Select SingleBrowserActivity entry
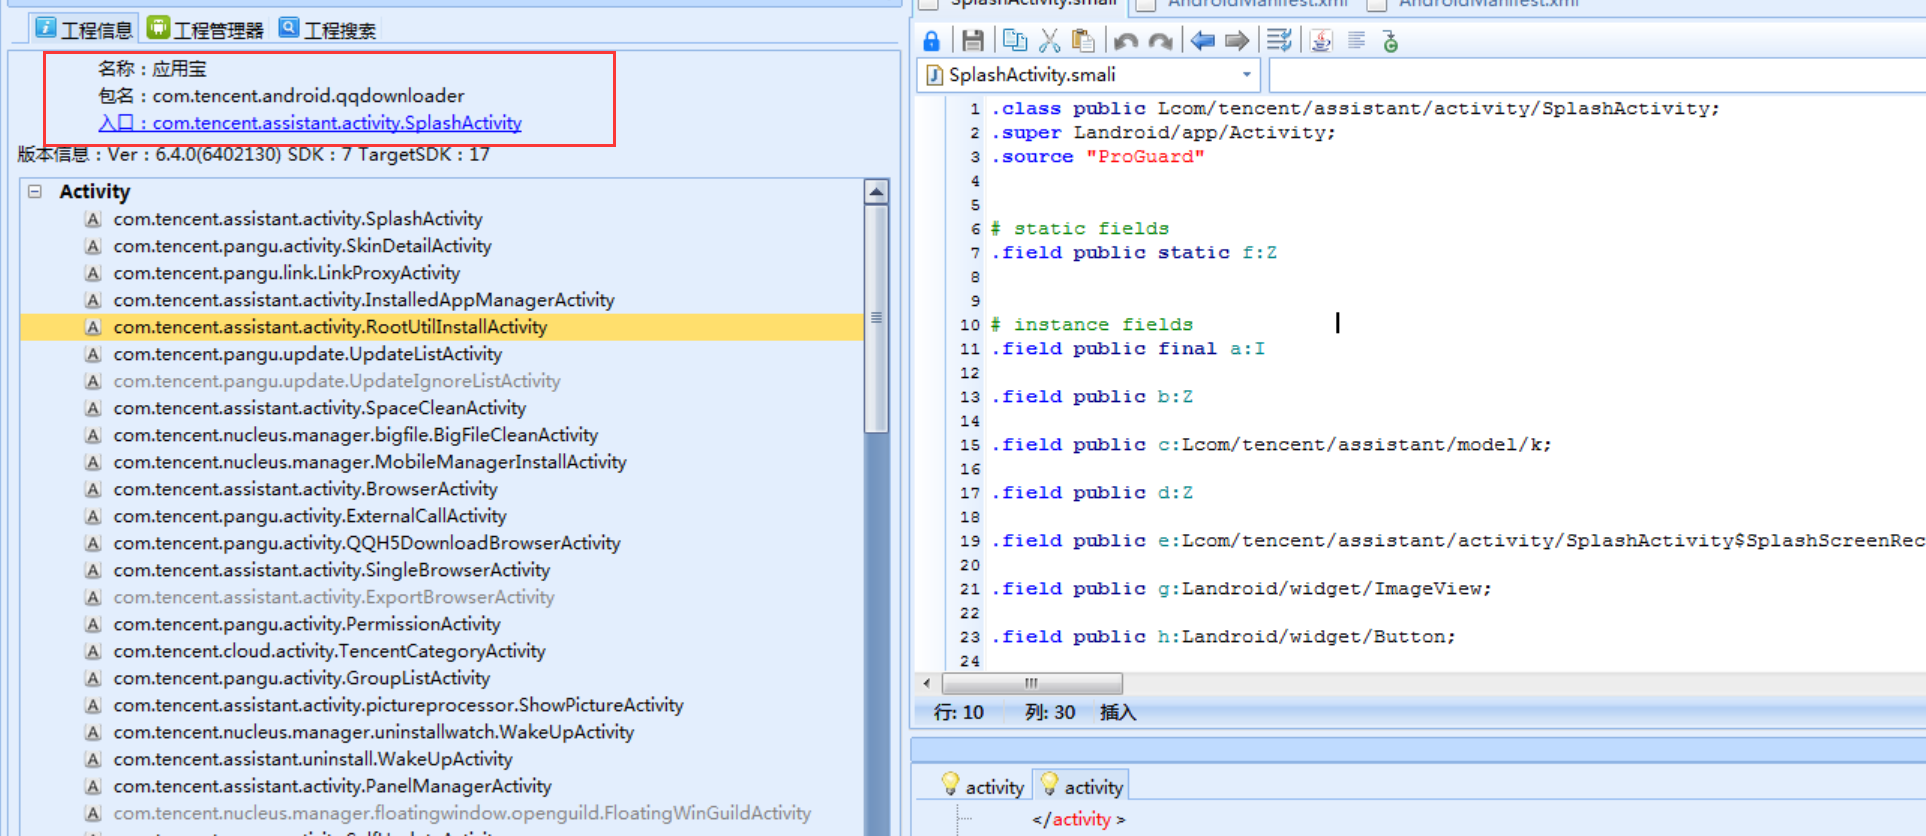This screenshot has width=1926, height=836. point(332,570)
